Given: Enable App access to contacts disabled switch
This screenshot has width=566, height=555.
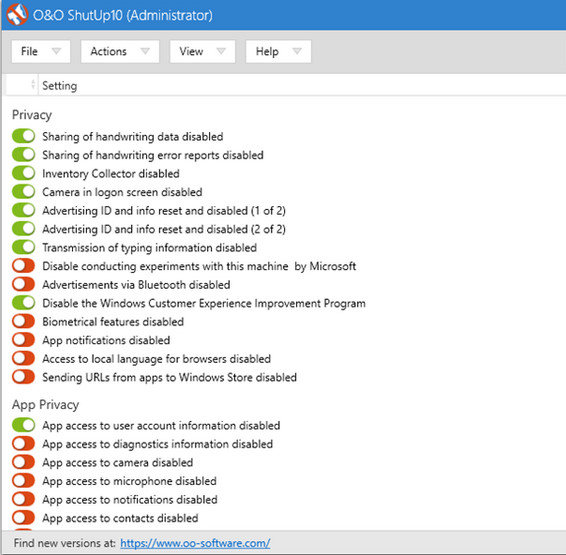Looking at the screenshot, I should click(x=23, y=518).
